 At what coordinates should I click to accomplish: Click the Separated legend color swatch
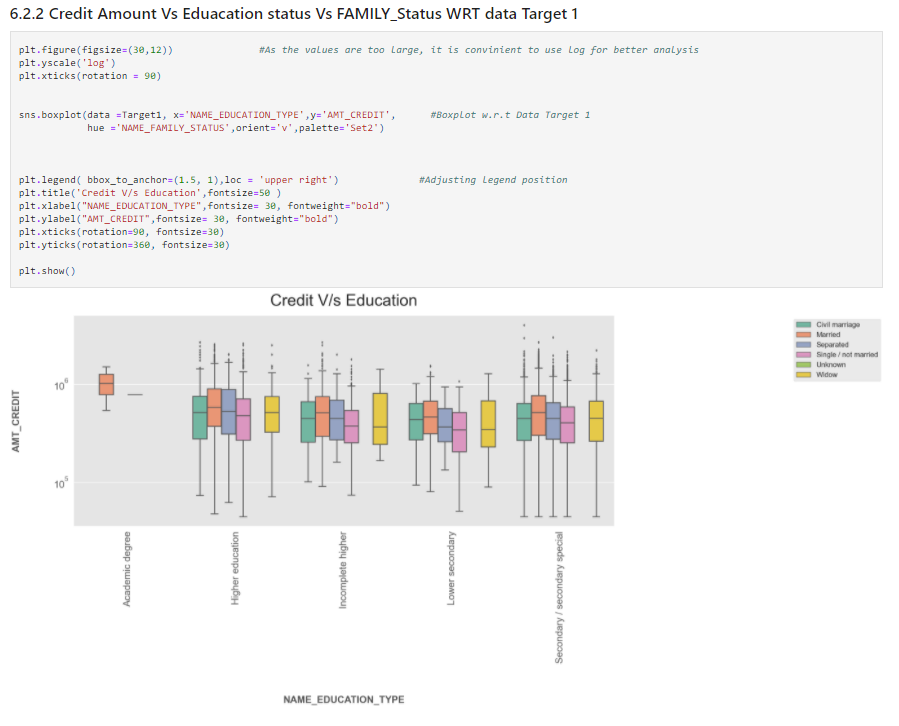(x=803, y=345)
